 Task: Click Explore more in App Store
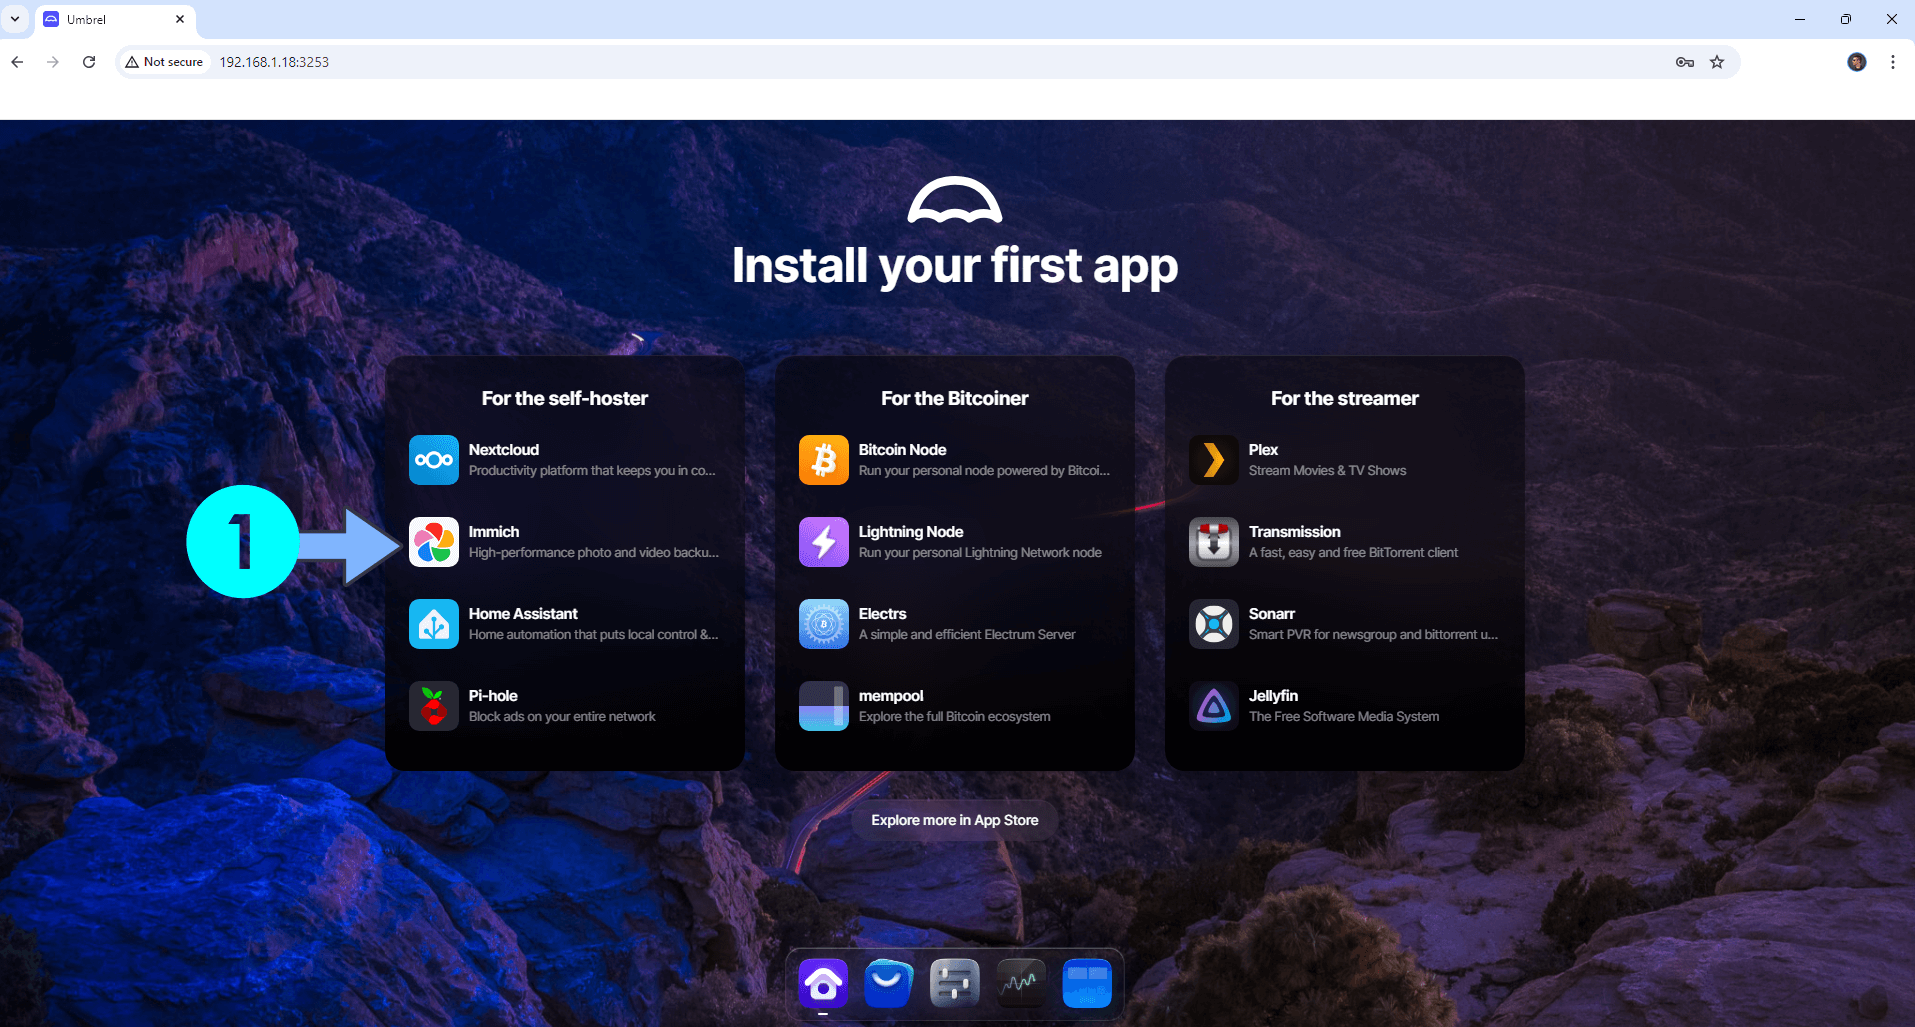pos(955,820)
